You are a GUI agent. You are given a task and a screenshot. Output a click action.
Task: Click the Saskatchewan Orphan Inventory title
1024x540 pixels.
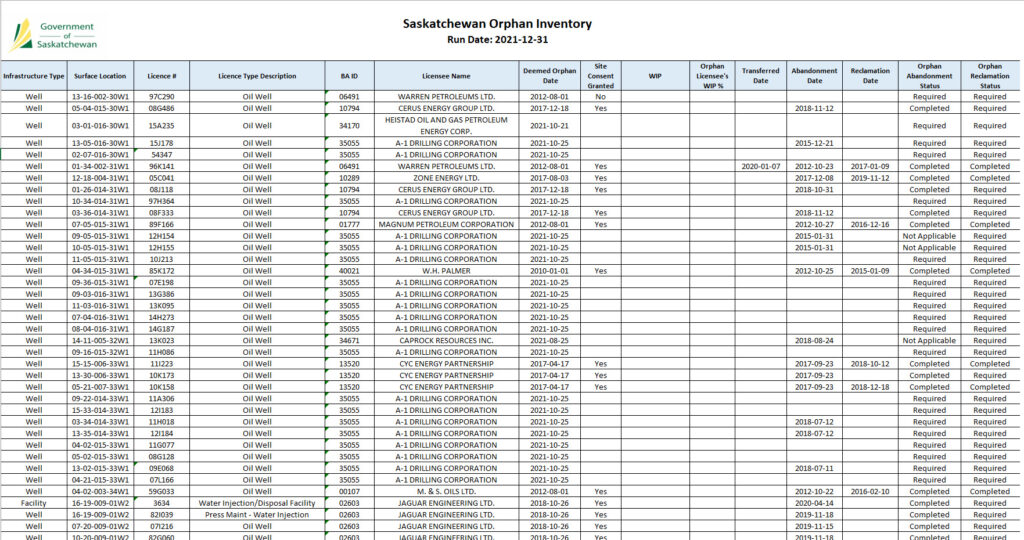pos(497,24)
